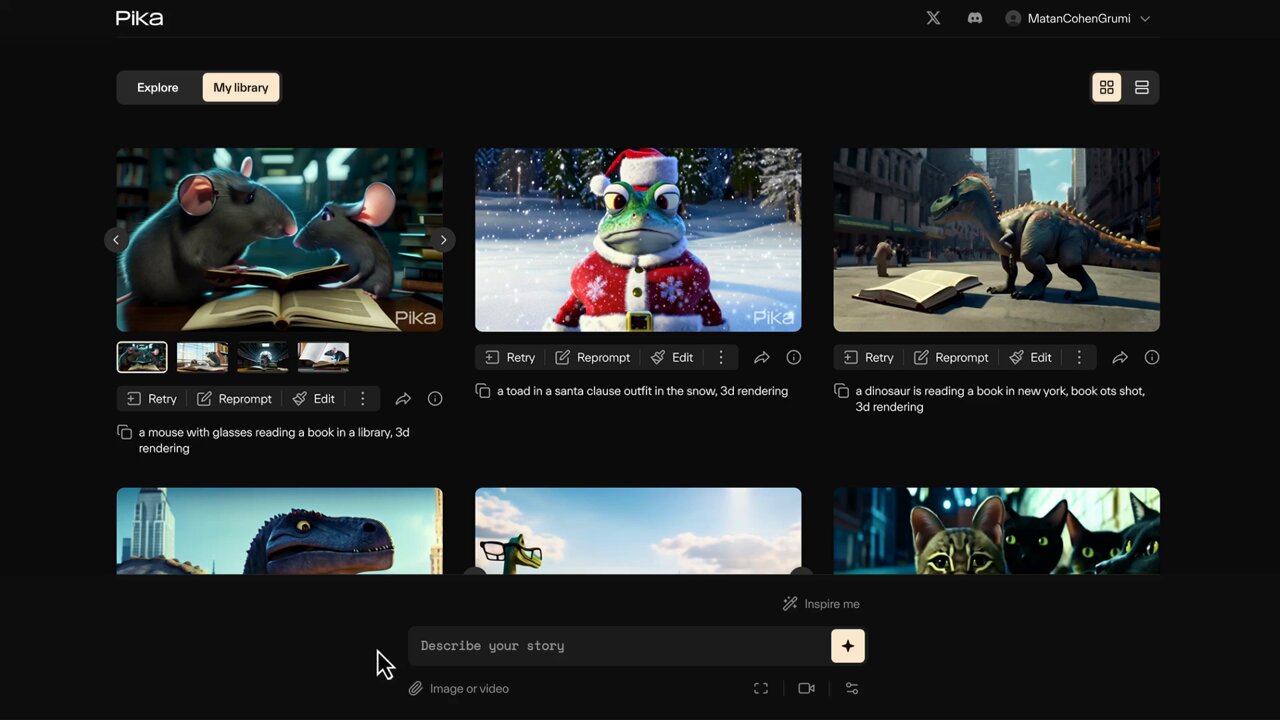
Task: Select grid view layout
Action: pos(1106,87)
